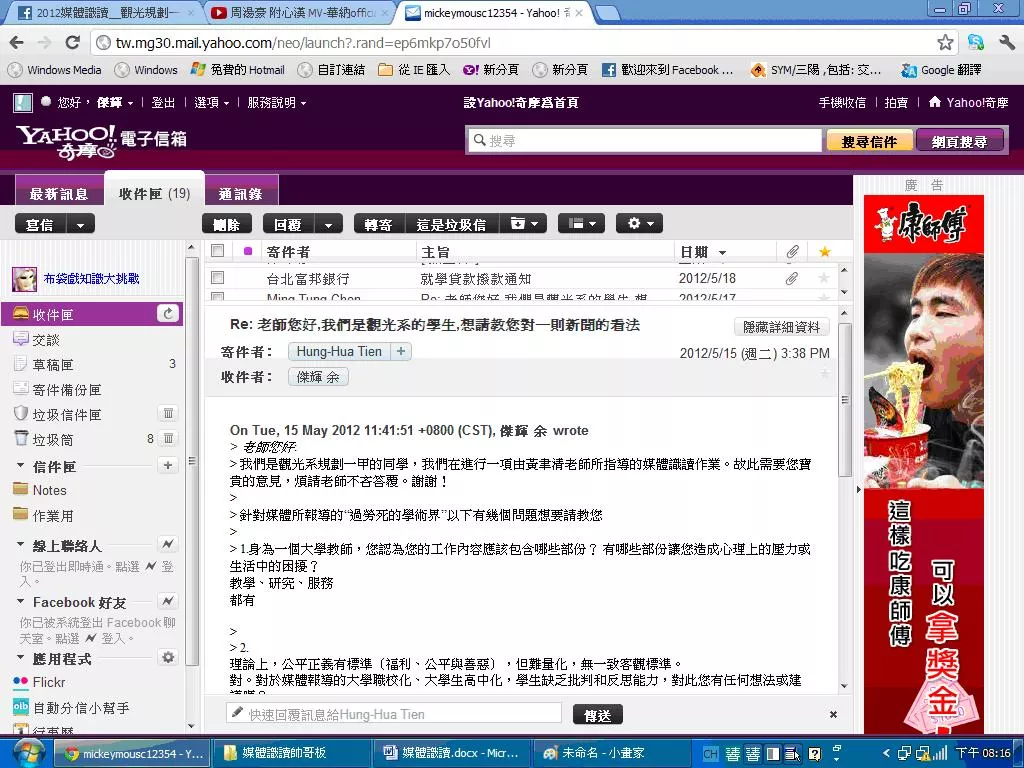Screen dimensions: 1024x768
Task: Open the Windows Start menu
Action: 28,753
